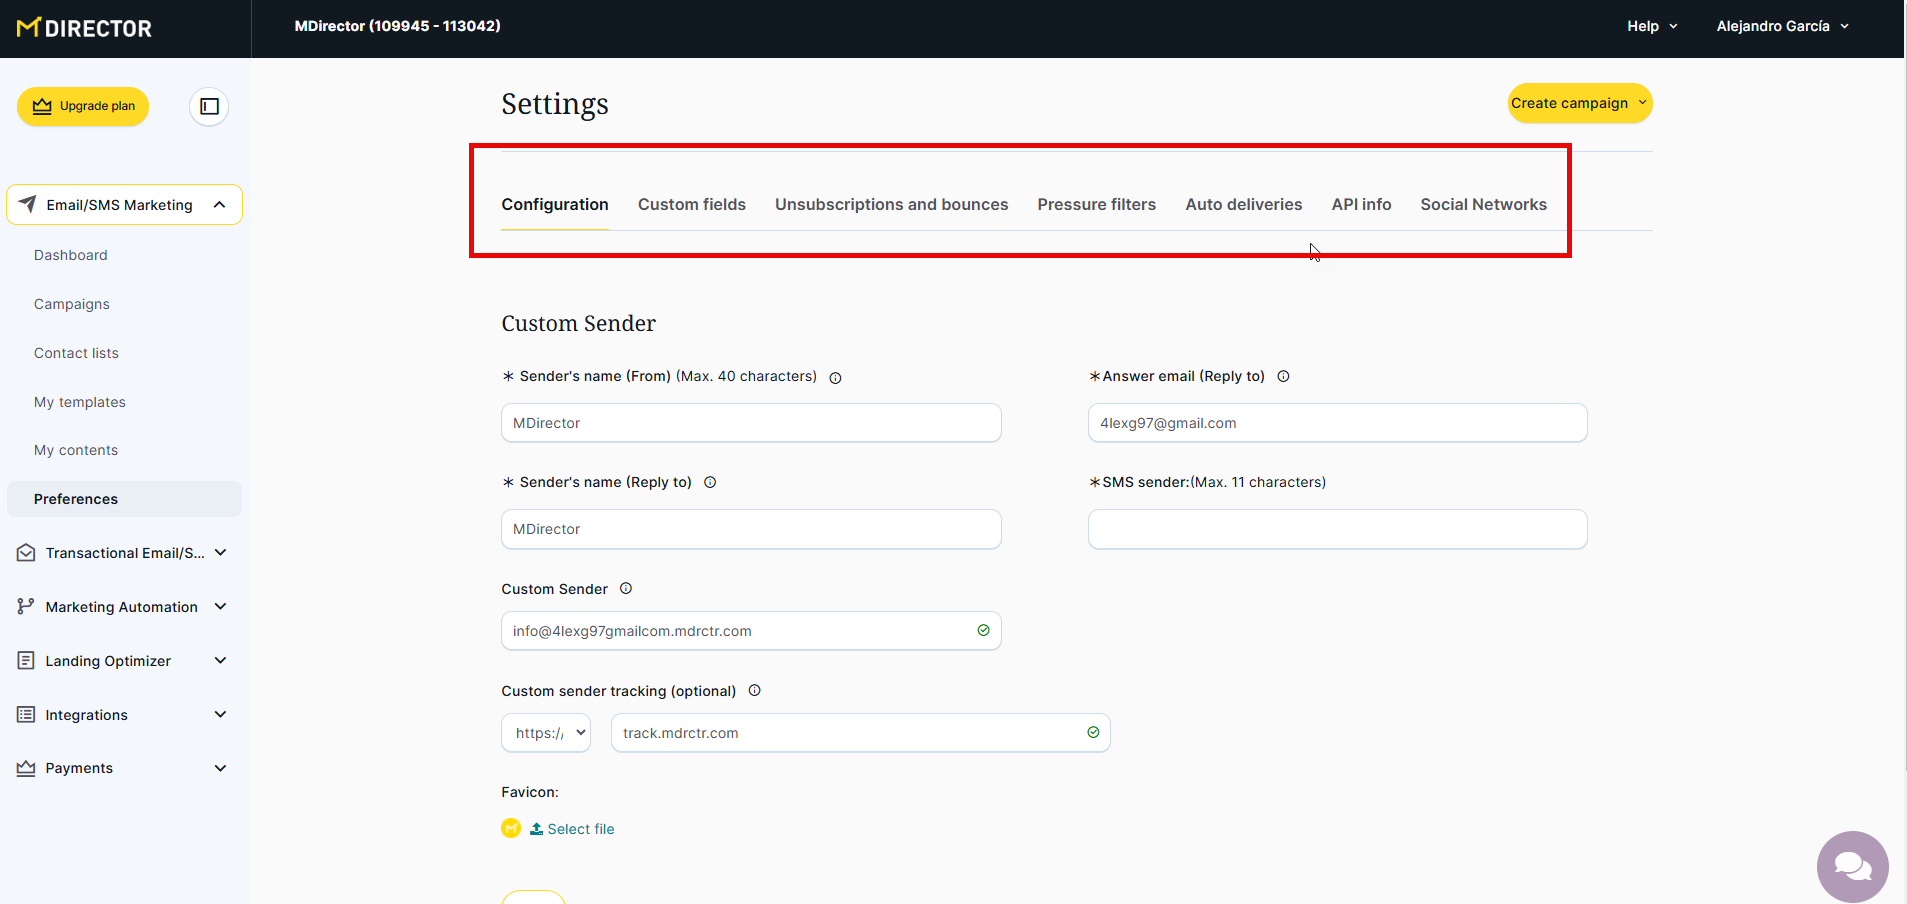Click the MDirector logo
1907x904 pixels.
(85, 28)
